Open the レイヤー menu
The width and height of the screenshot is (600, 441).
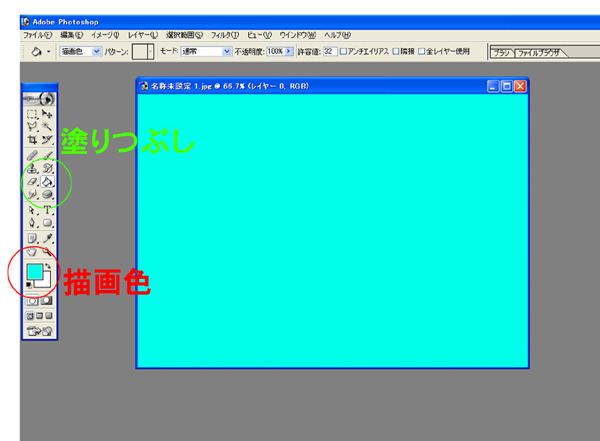point(143,35)
